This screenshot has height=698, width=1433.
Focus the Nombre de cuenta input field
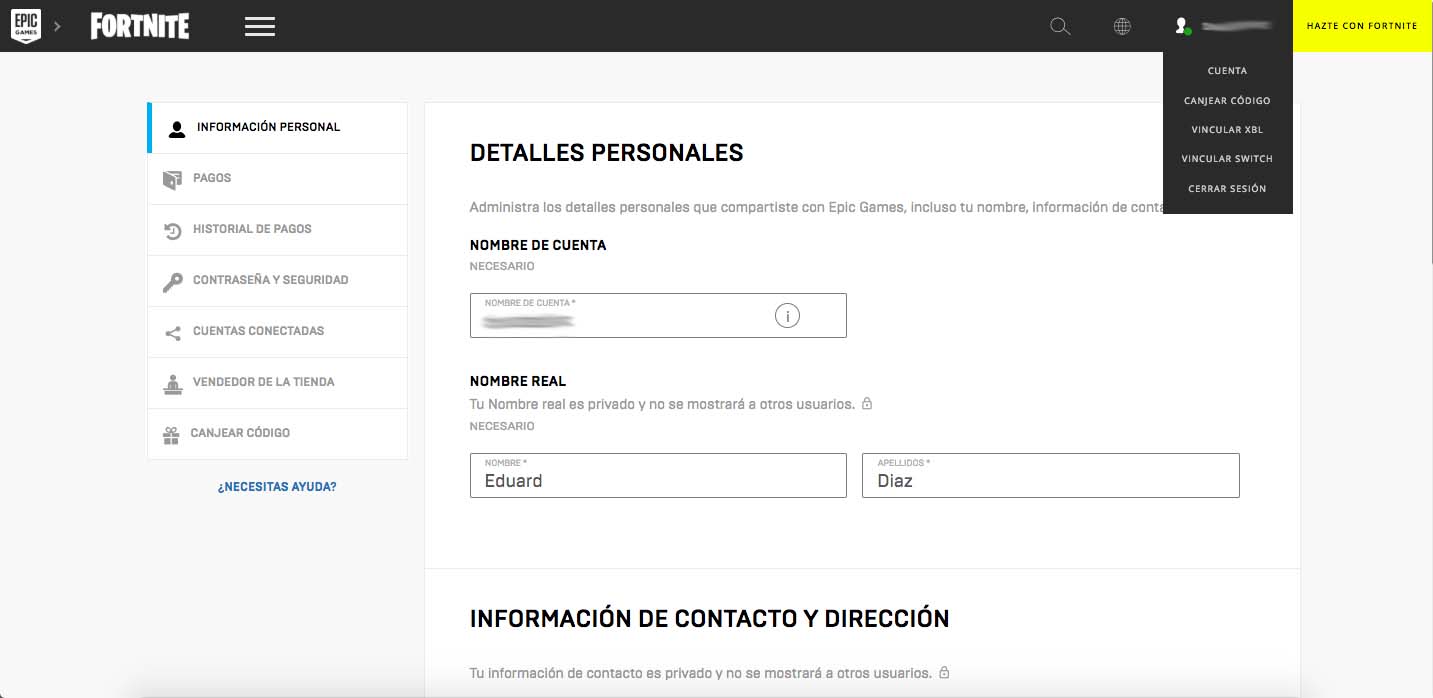658,315
